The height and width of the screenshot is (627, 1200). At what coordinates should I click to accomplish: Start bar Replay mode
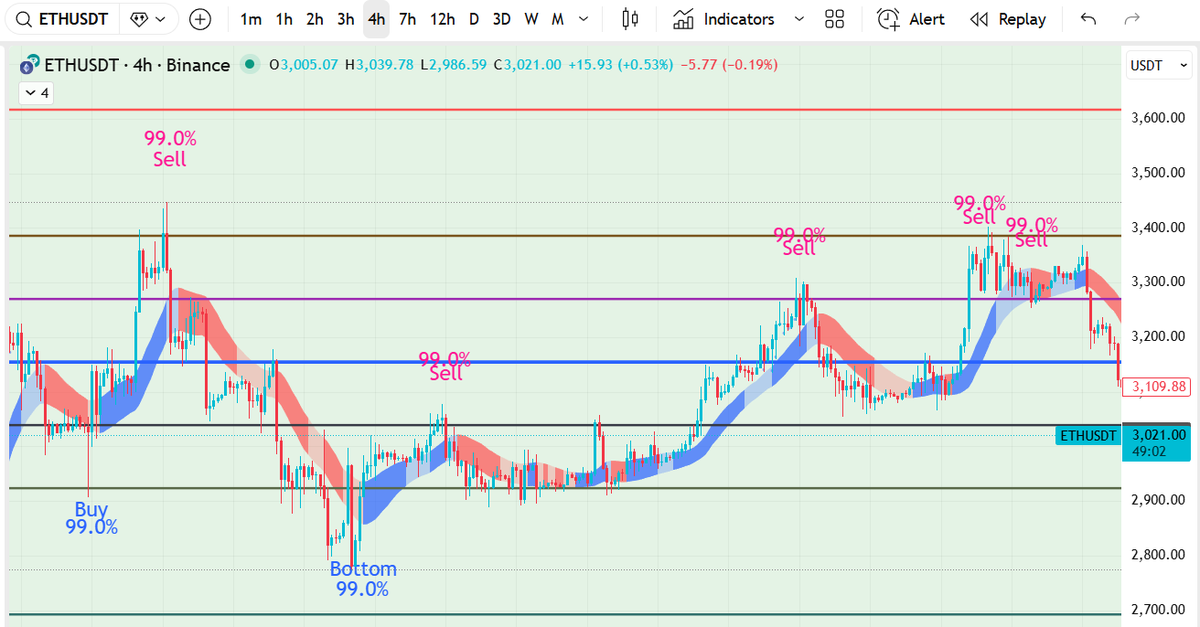(1008, 19)
